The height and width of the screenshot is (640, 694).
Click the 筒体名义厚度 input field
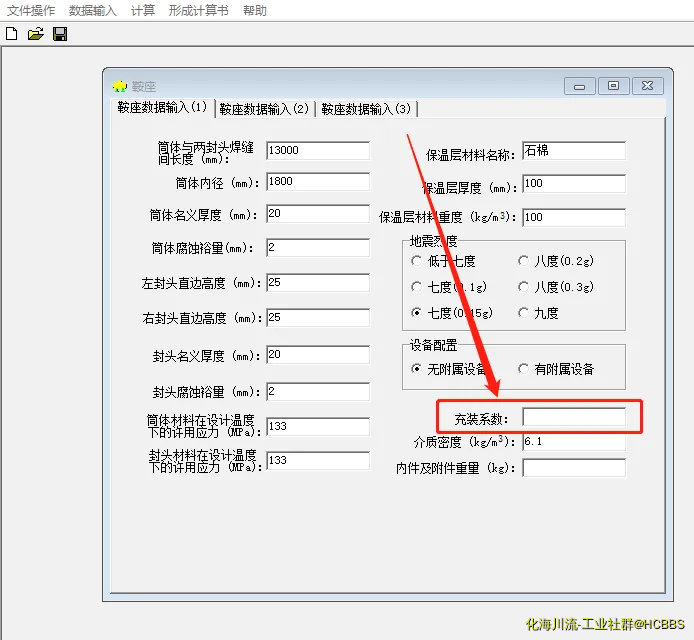point(318,214)
